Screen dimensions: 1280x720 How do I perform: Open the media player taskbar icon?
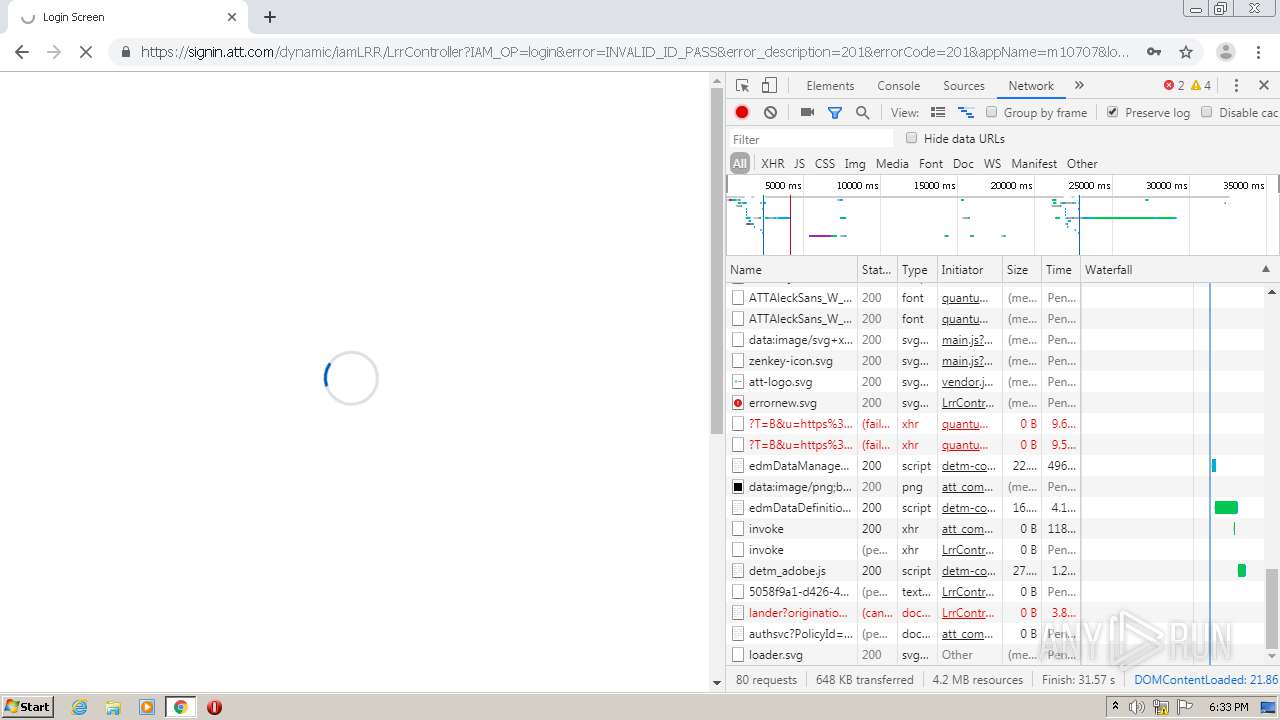click(147, 707)
